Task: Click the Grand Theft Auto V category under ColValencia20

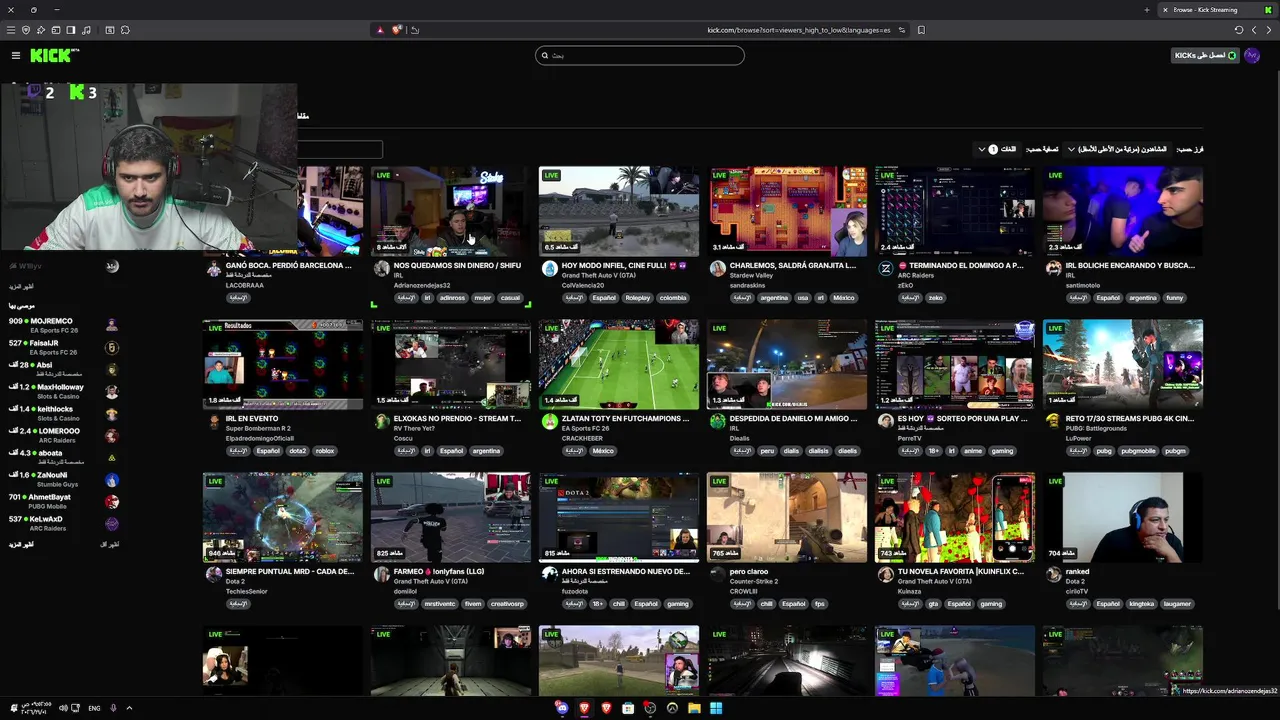Action: pyautogui.click(x=600, y=275)
